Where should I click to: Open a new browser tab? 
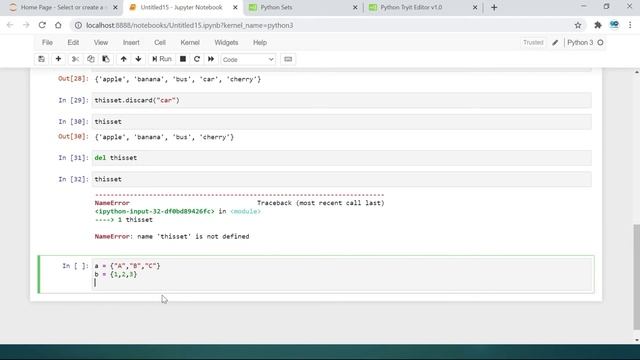coord(494,7)
